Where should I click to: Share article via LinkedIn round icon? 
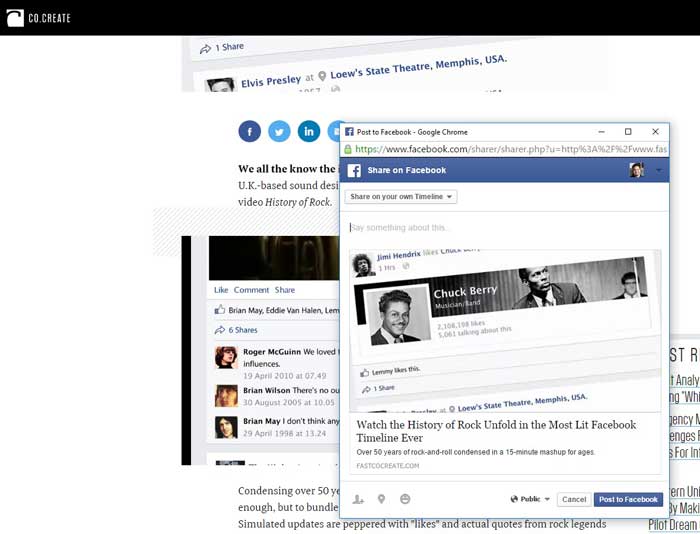(x=309, y=131)
